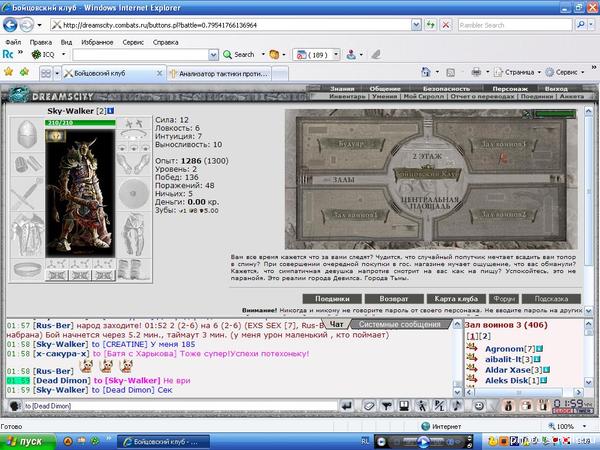Image resolution: width=600 pixels, height=450 pixels.
Task: Click the Print toolbar icon
Action: [x=476, y=72]
